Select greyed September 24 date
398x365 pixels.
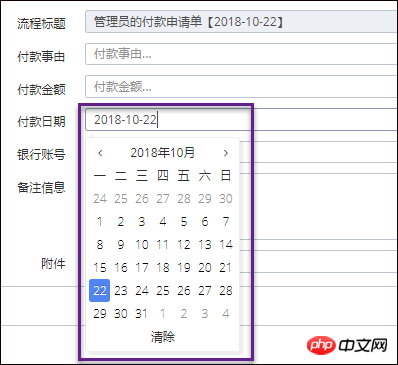100,199
